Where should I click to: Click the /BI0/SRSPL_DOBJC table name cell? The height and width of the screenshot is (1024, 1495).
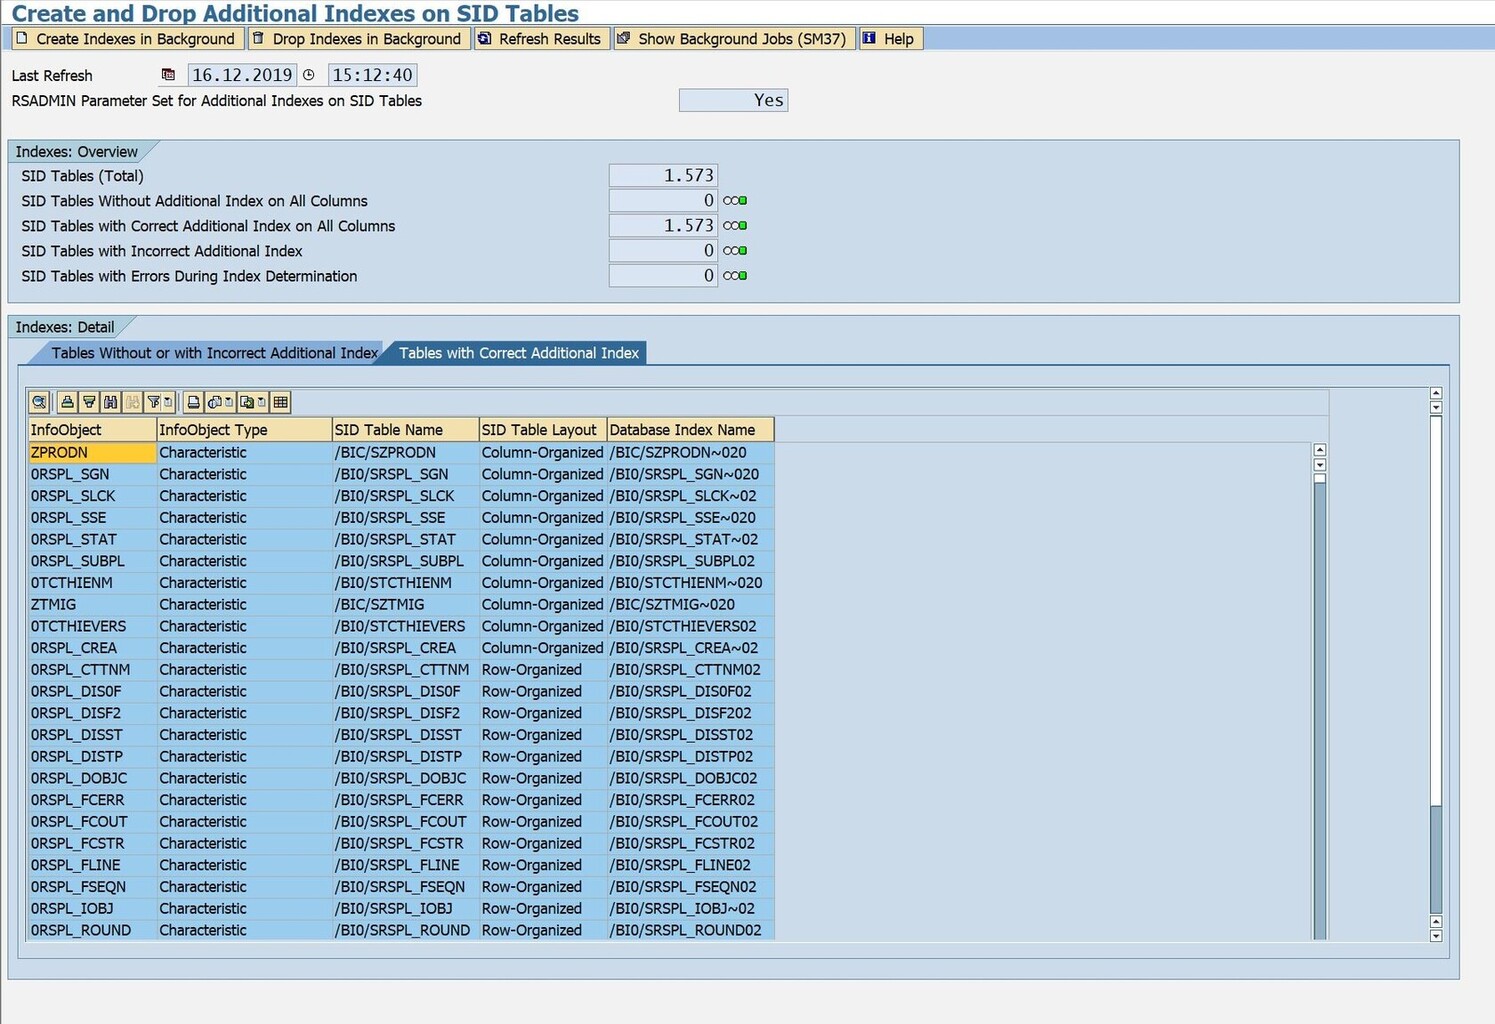point(405,779)
